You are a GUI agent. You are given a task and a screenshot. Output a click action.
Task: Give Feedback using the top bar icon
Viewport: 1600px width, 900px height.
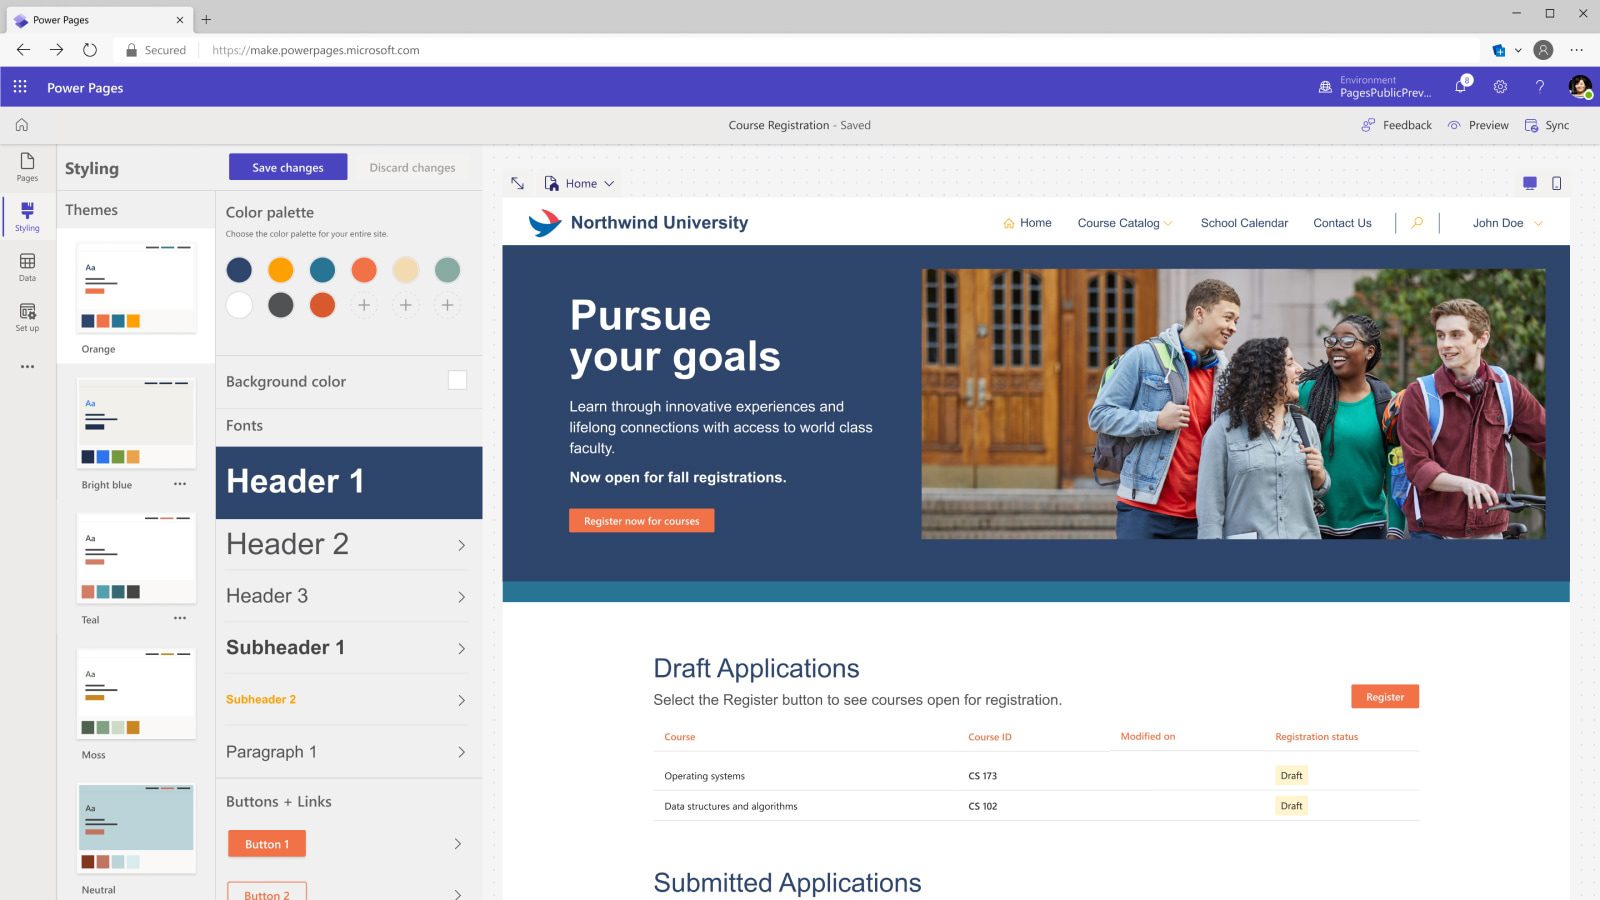[x=1395, y=125]
